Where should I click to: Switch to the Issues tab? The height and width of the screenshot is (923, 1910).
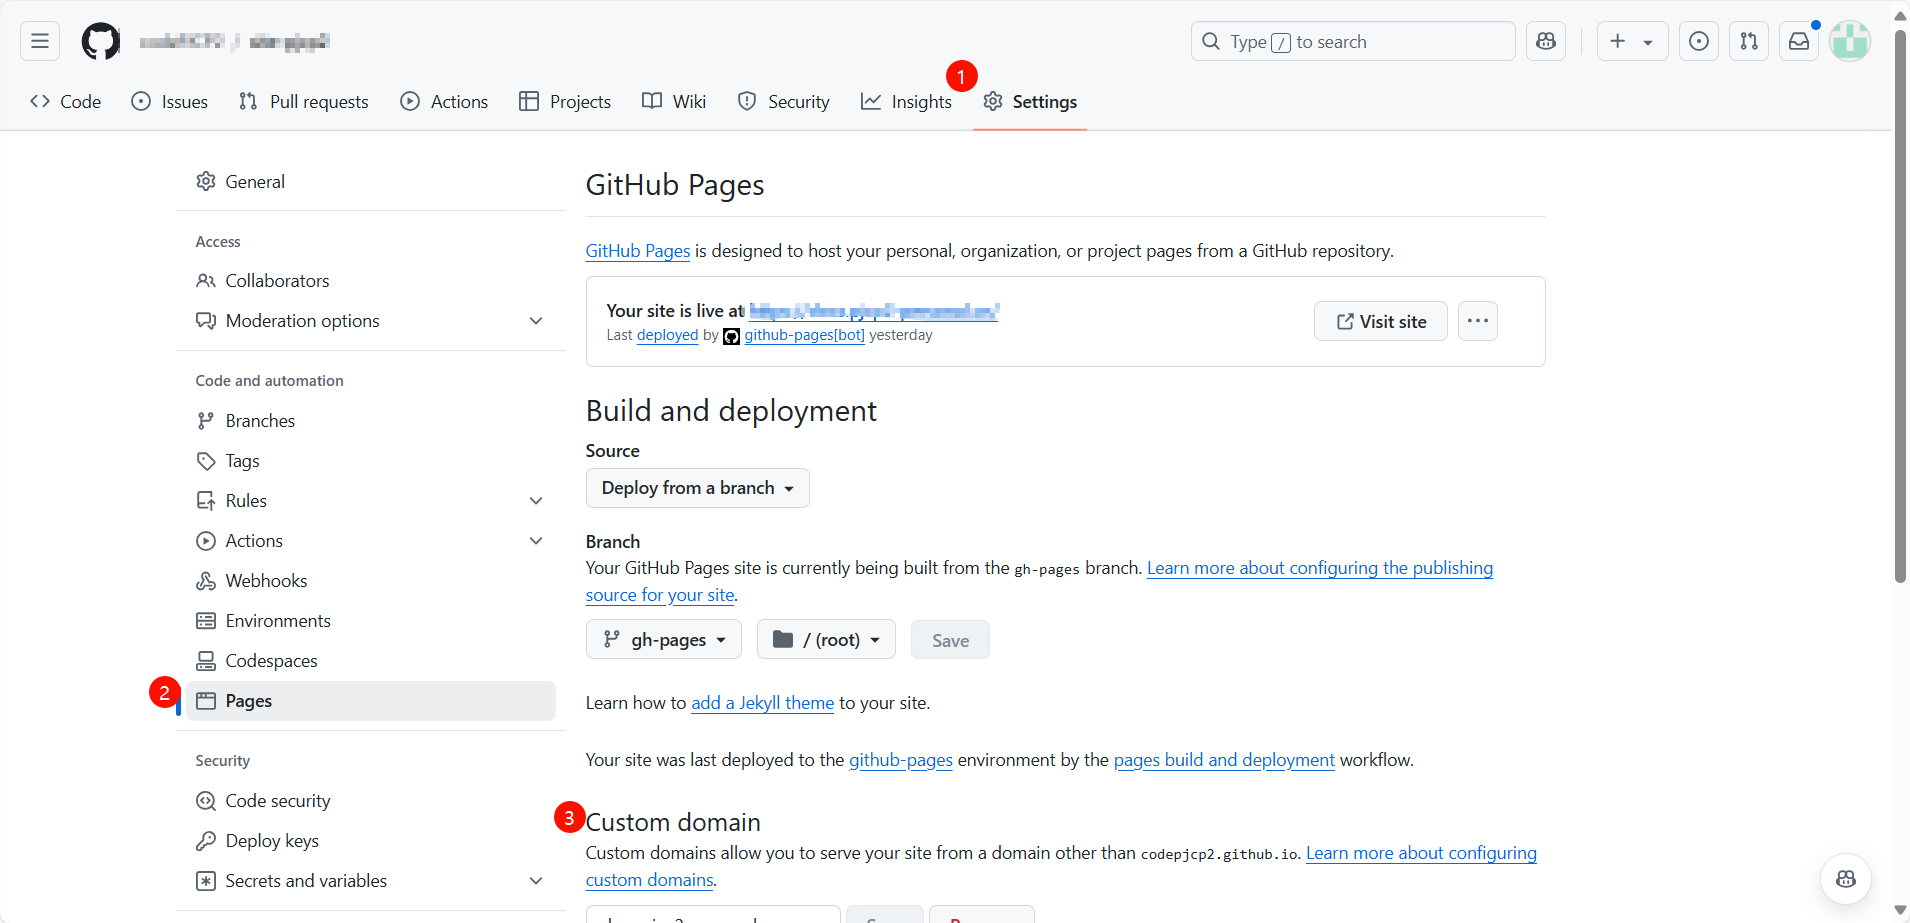click(170, 101)
